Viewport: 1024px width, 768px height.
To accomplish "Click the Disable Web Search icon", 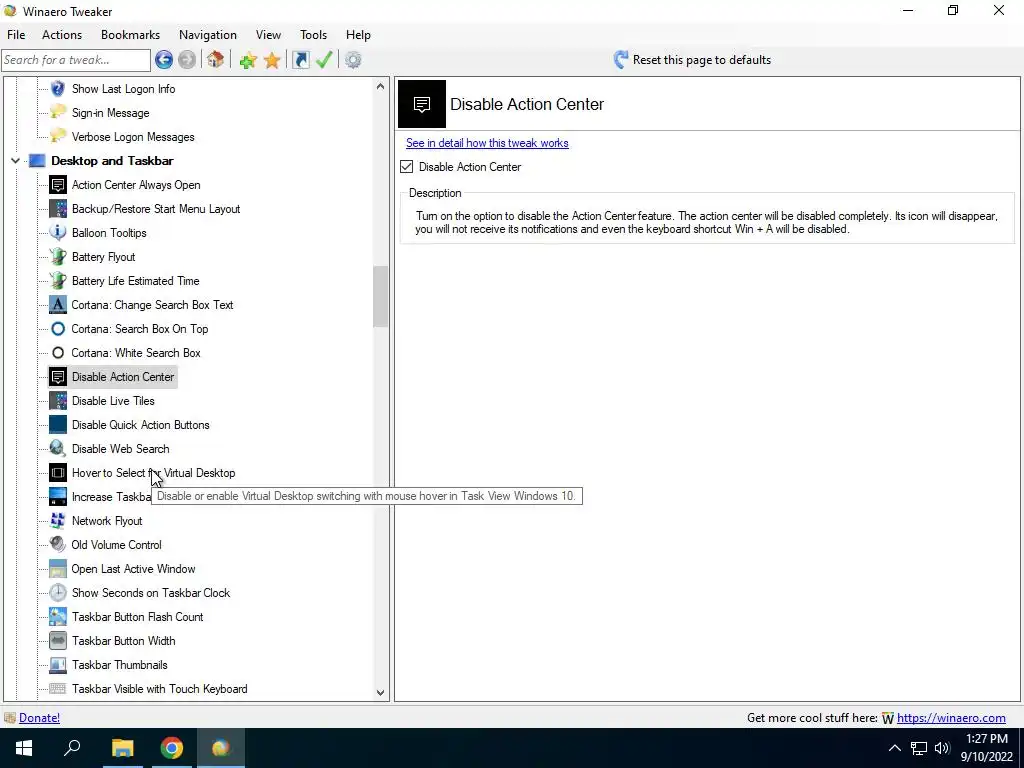I will [x=58, y=449].
